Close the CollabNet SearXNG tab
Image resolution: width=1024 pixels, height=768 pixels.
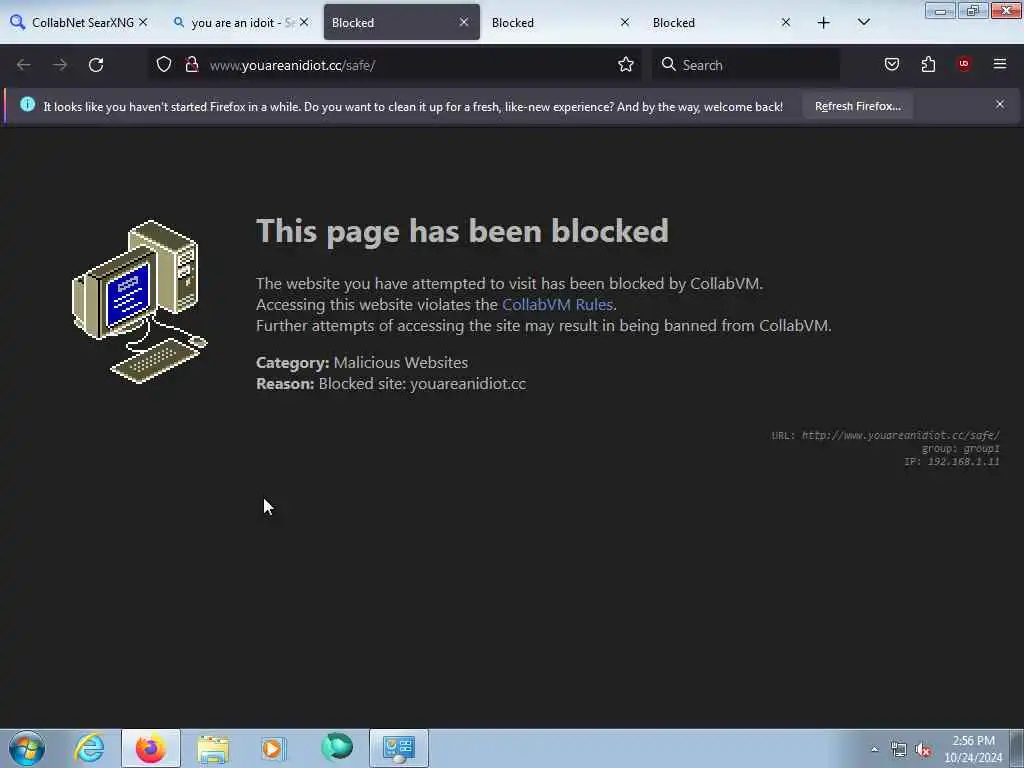(143, 22)
